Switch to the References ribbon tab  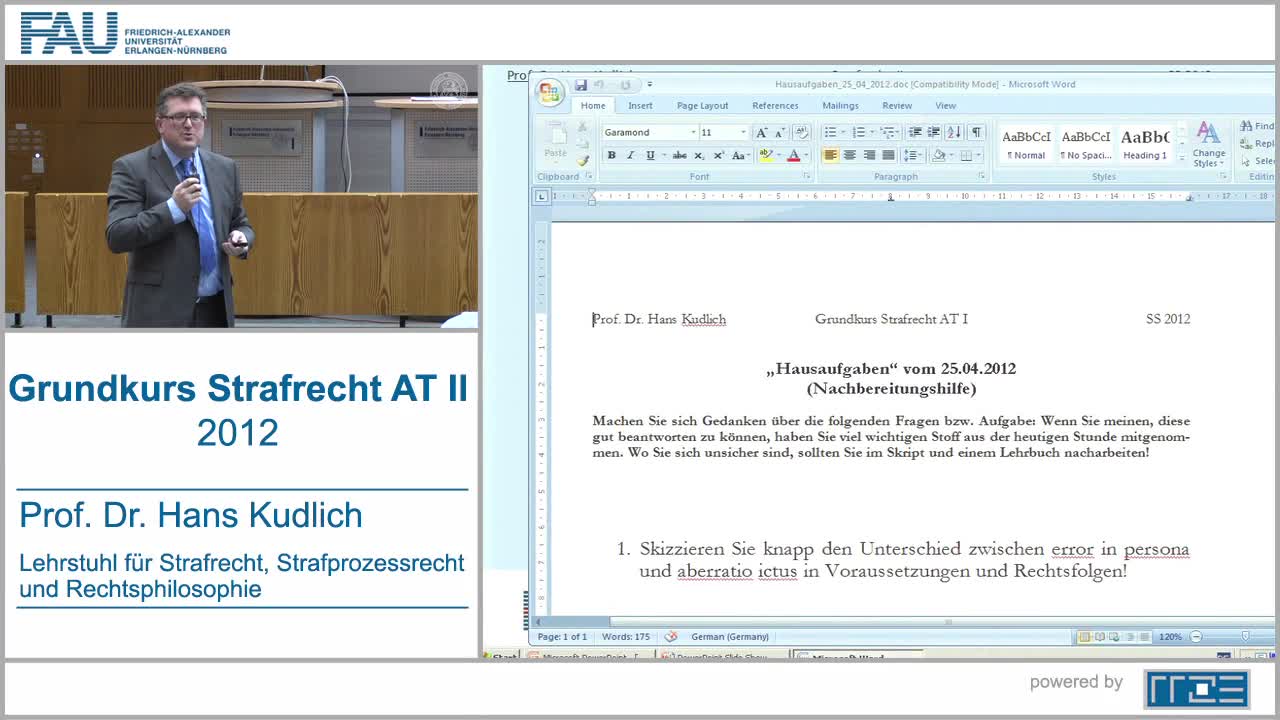[776, 105]
